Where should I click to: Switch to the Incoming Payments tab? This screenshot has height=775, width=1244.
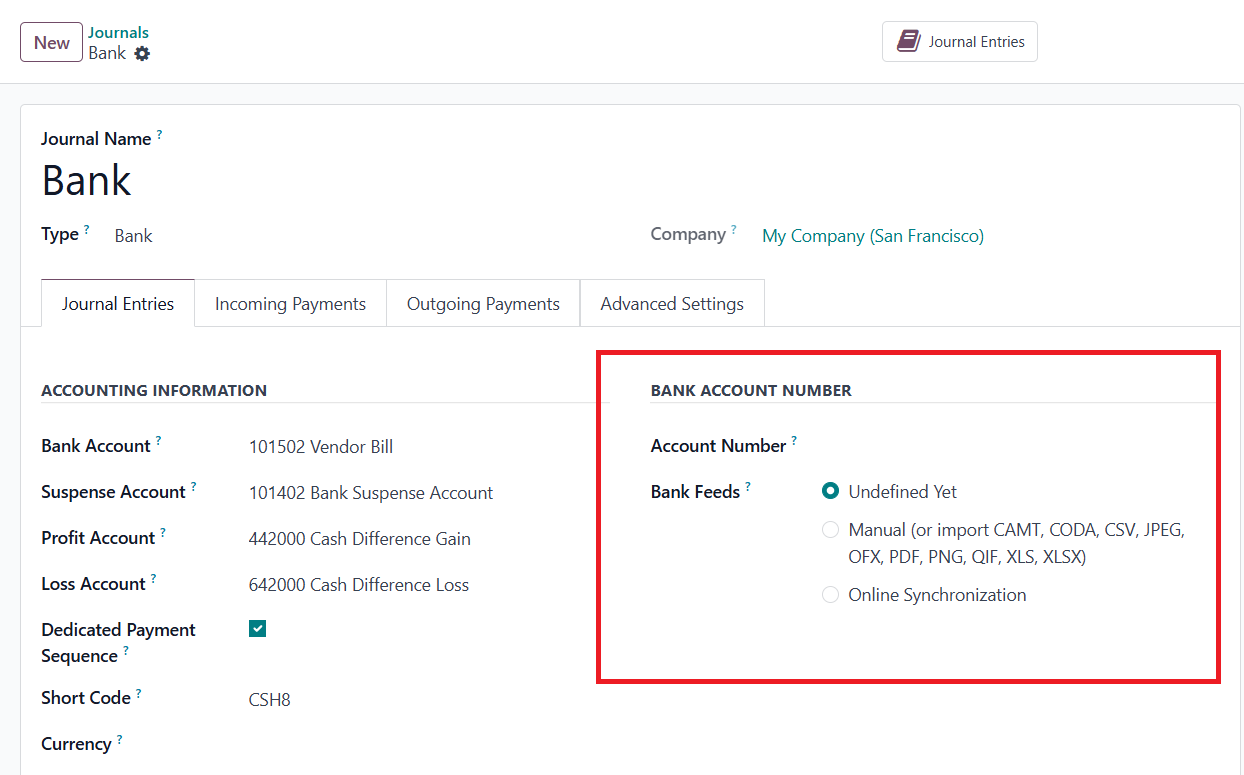[x=290, y=304]
